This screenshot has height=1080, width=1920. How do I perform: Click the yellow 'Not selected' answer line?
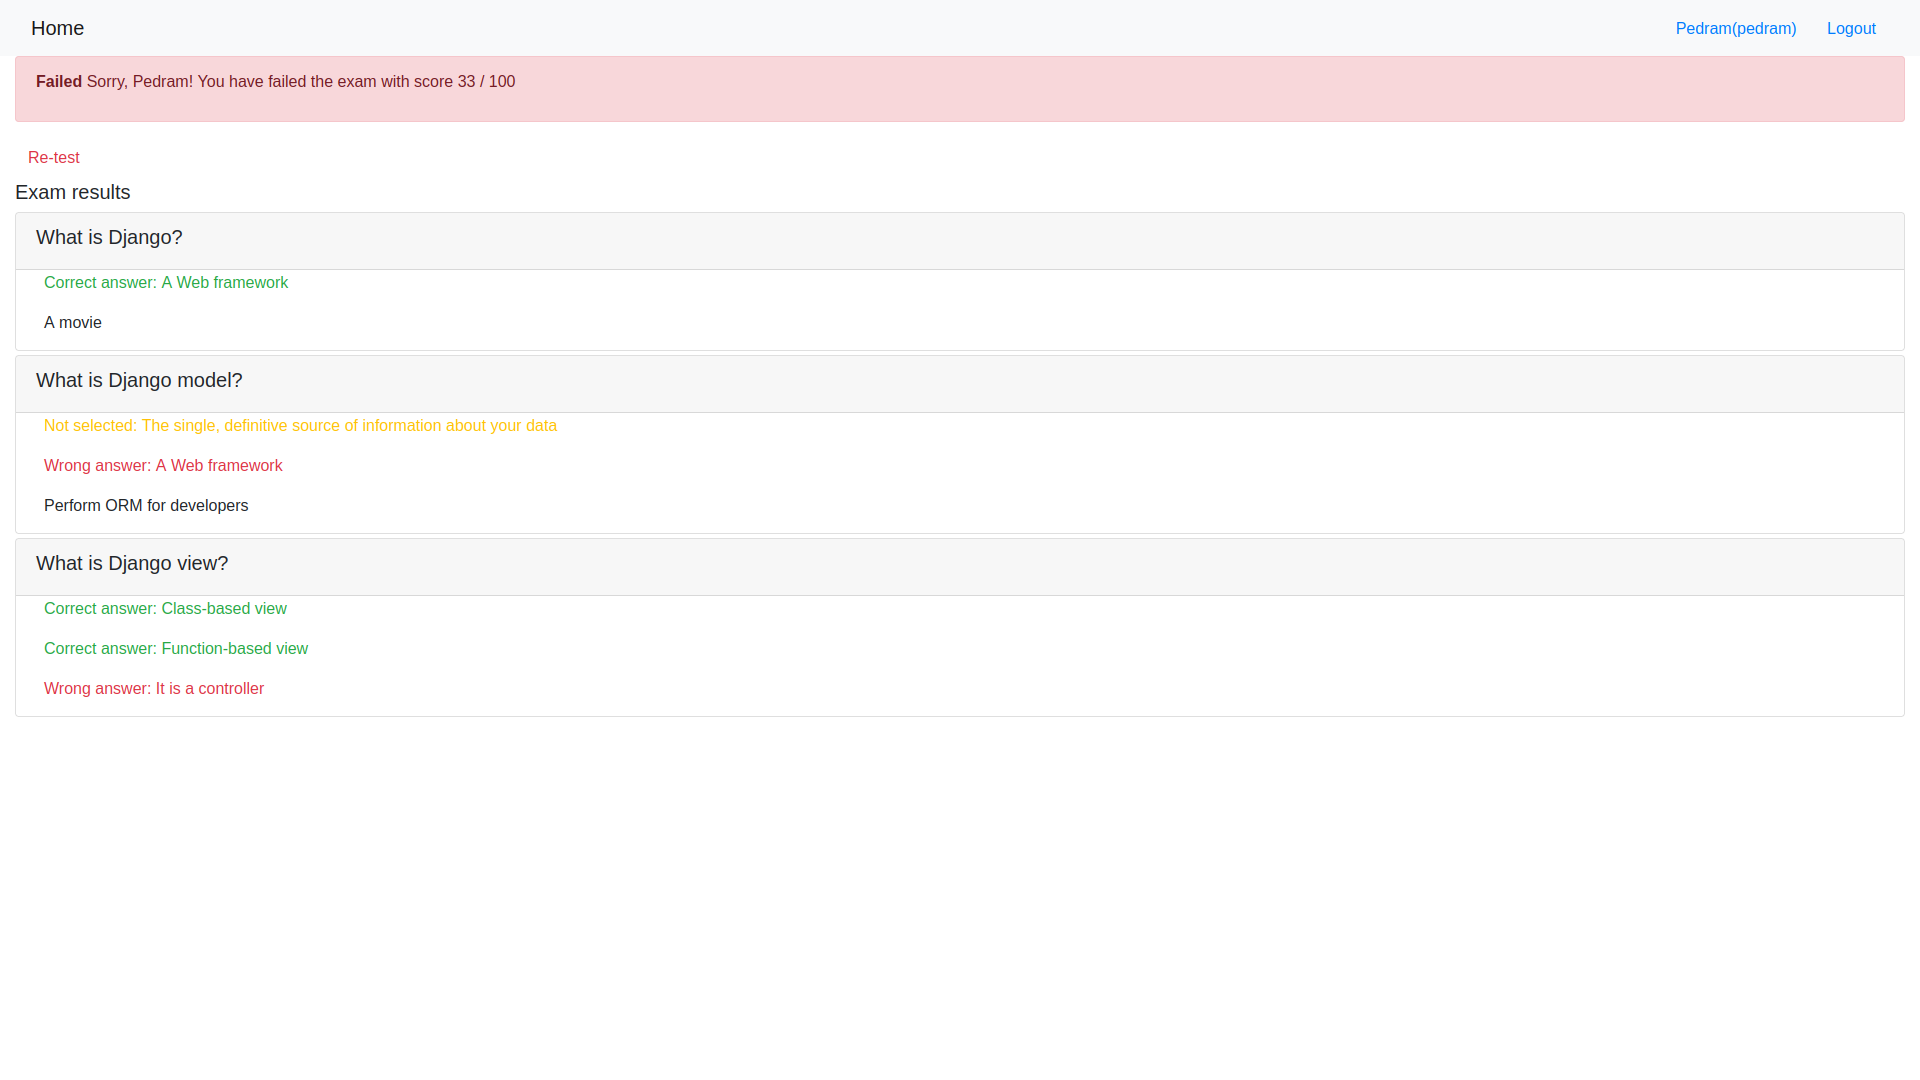pyautogui.click(x=300, y=425)
